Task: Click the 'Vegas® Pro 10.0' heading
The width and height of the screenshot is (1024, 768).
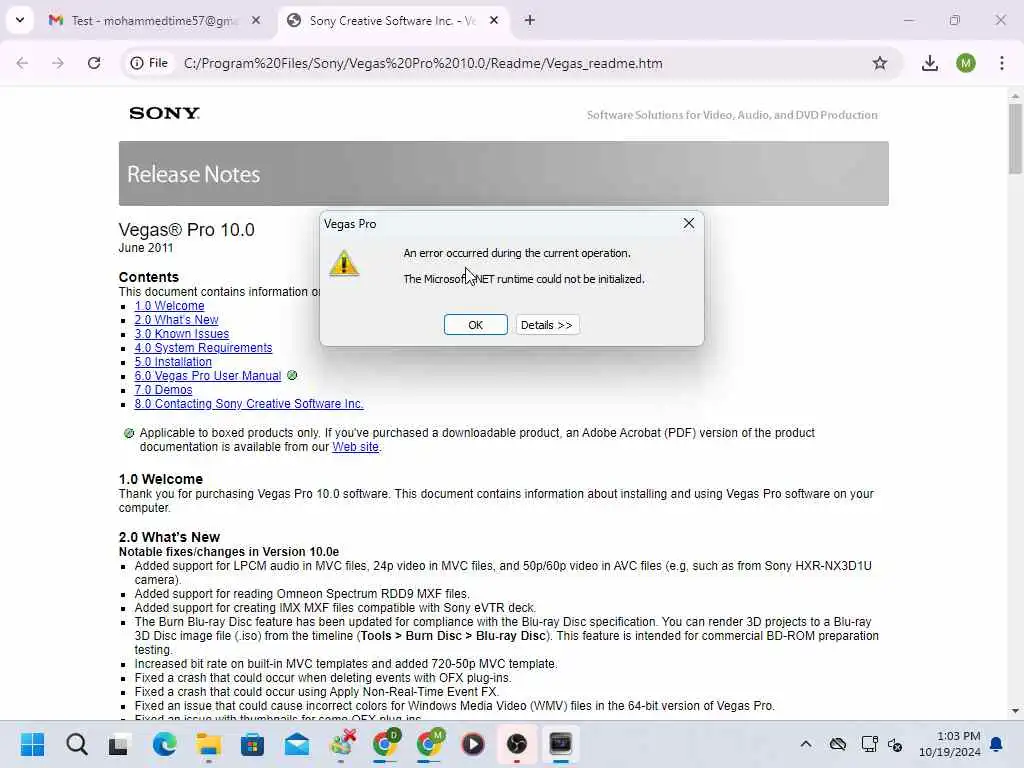Action: point(187,230)
